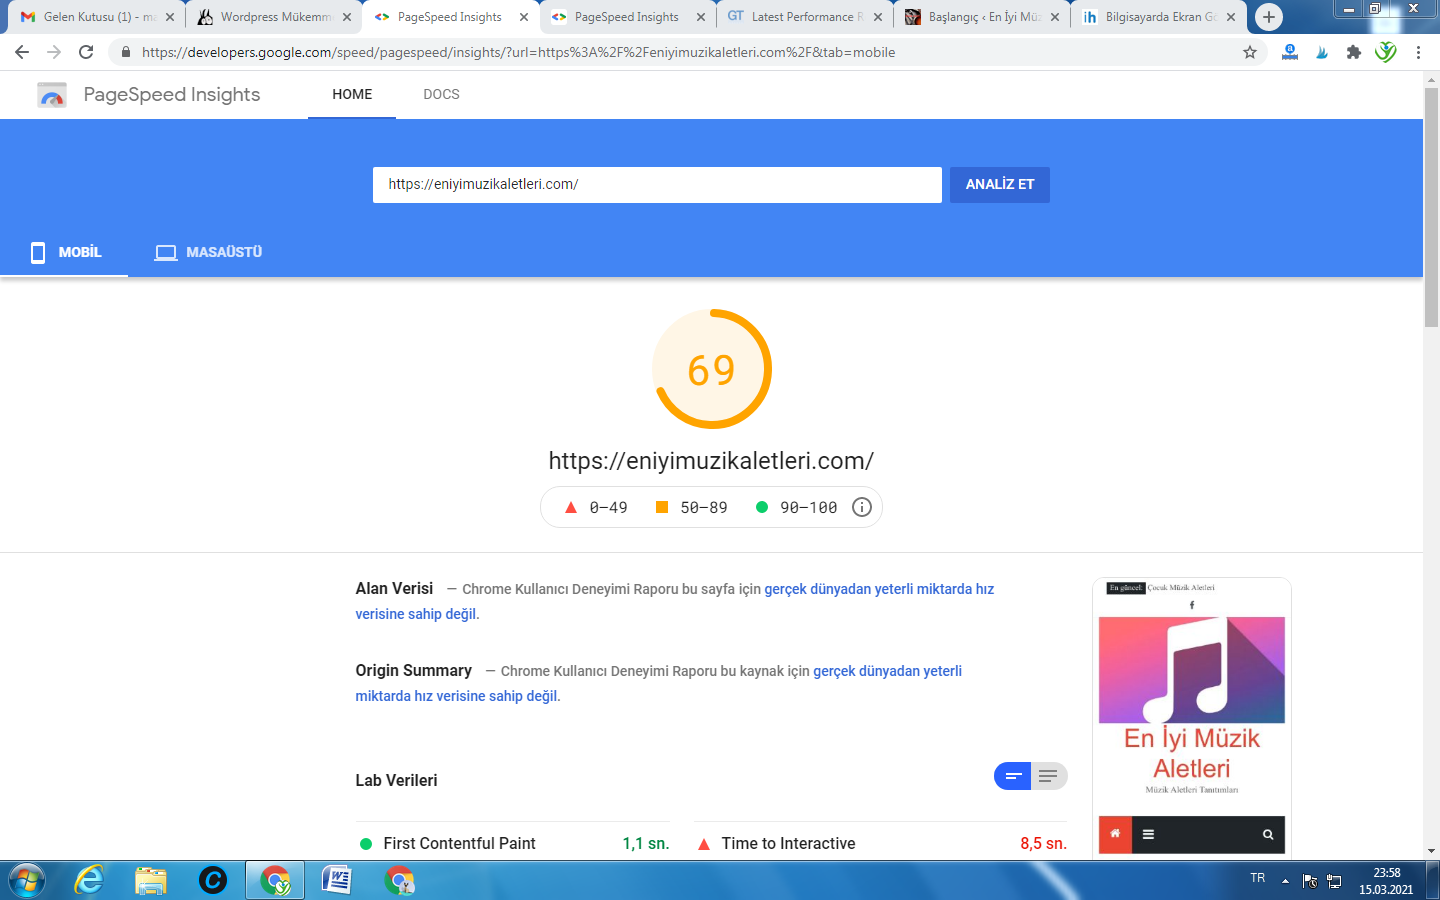Screen dimensions: 1440x900
Task: Click the 50–89 orange legend item
Action: click(x=692, y=508)
